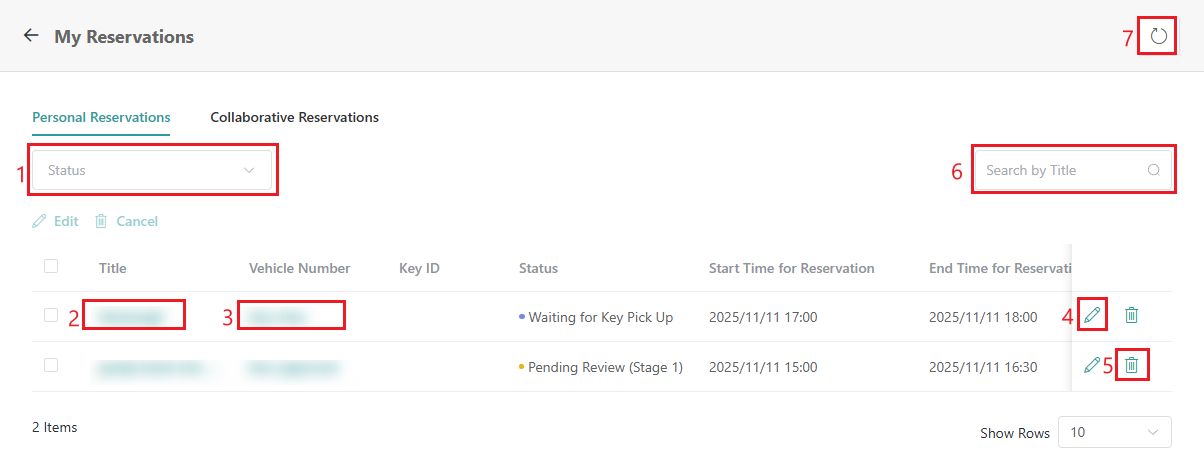The image size is (1204, 464).
Task: Check the box for the 17:00 reservation row
Action: click(x=51, y=315)
